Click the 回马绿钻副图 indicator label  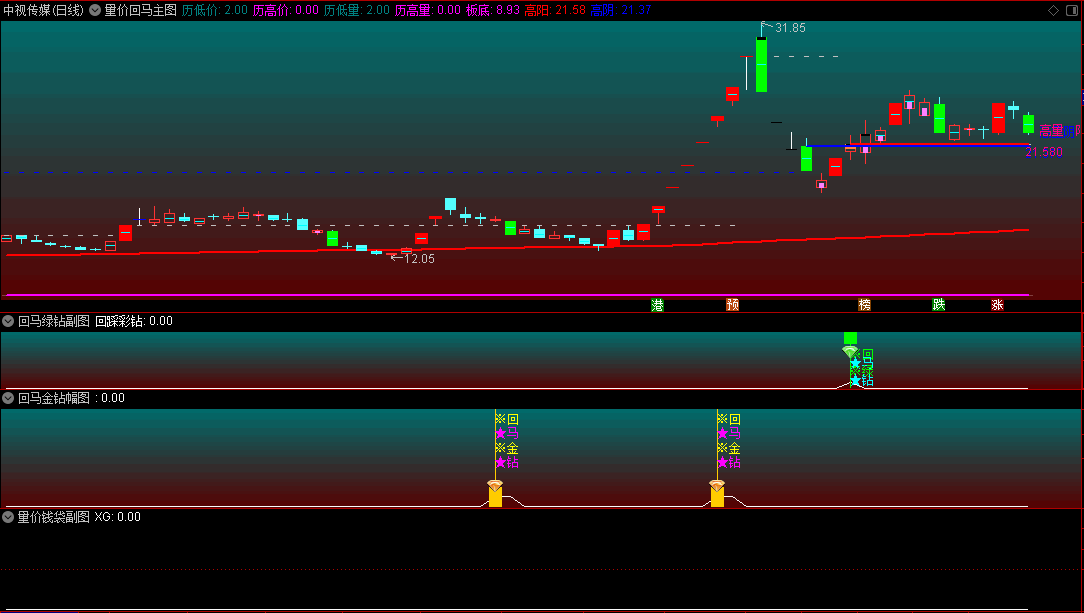[x=54, y=321]
